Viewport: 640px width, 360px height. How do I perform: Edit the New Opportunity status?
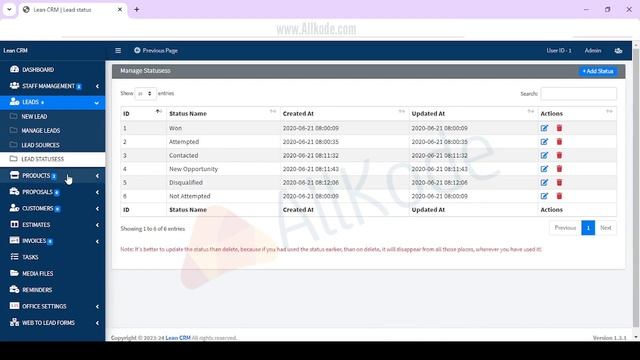tap(544, 169)
